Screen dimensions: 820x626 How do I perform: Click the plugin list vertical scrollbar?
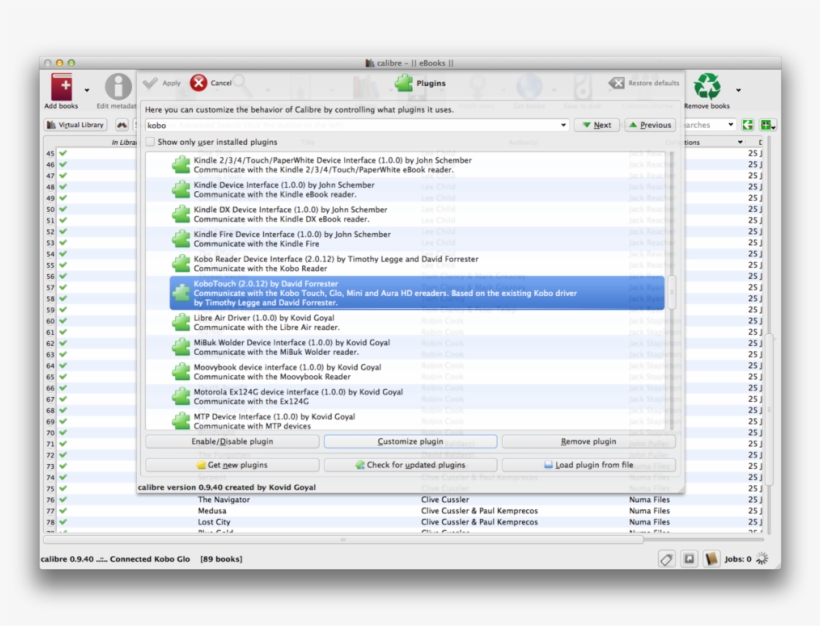(x=671, y=291)
